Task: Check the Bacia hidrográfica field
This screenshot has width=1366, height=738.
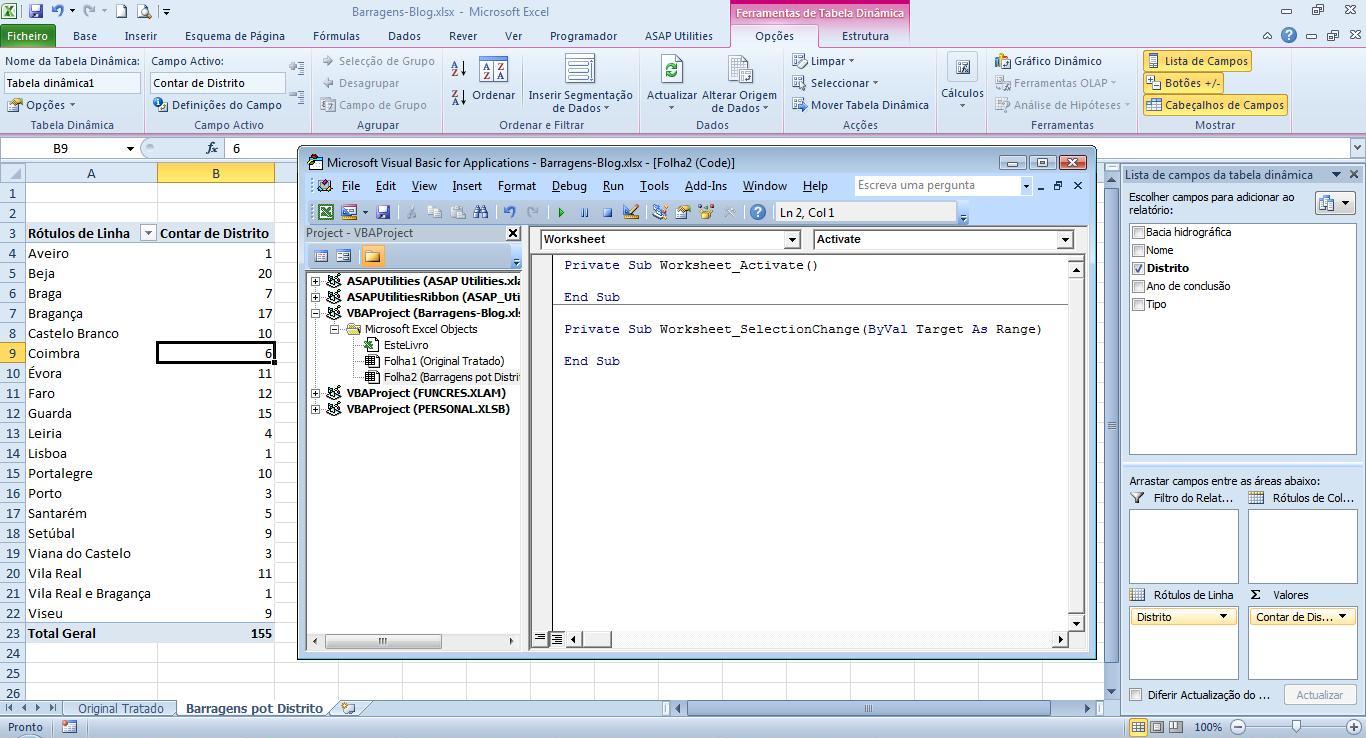Action: [x=1138, y=232]
